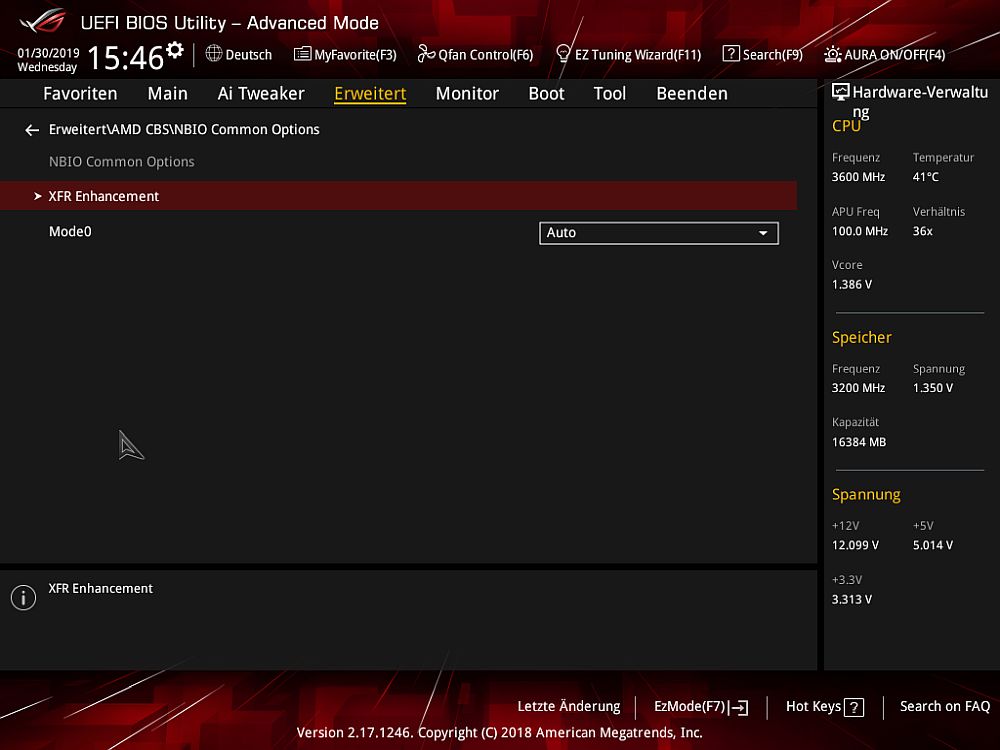
Task: Expand the XFR Enhancement submenu
Action: (x=399, y=196)
